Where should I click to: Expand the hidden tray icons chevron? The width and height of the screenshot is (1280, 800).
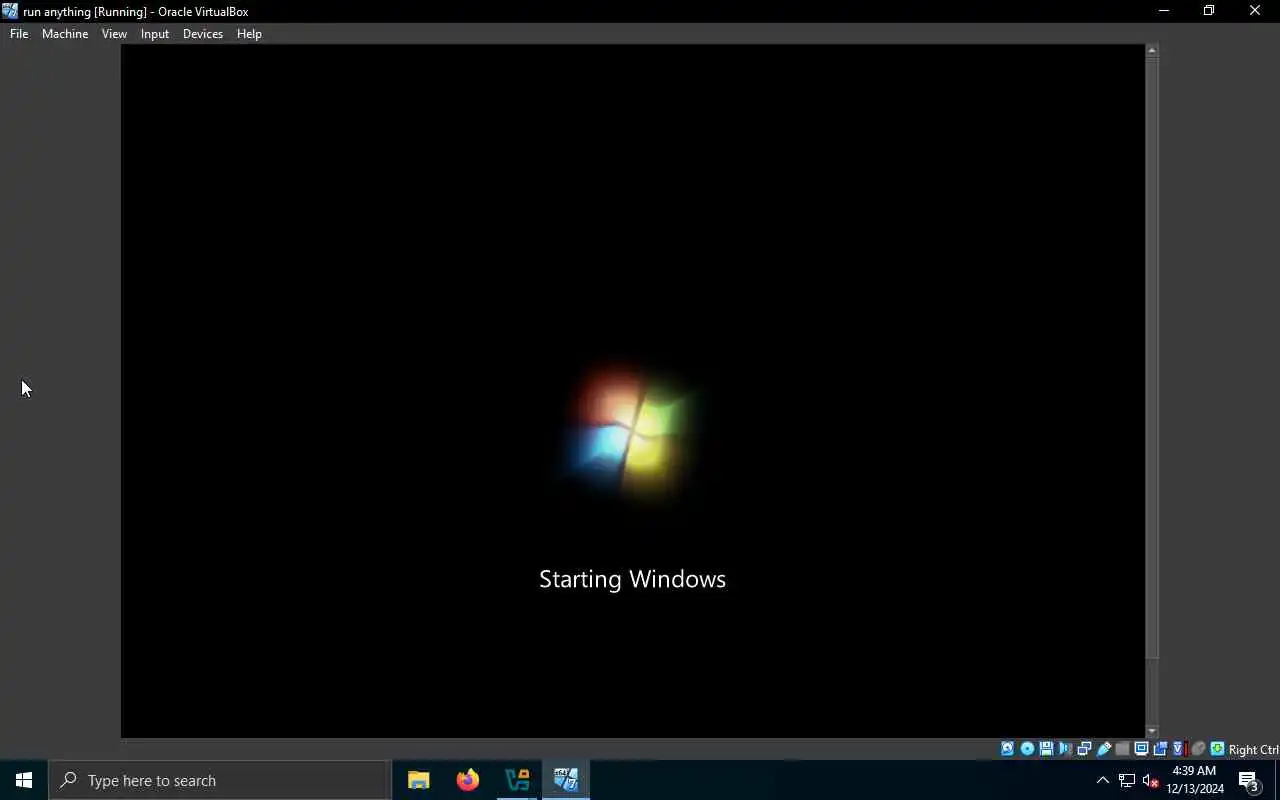(1103, 780)
